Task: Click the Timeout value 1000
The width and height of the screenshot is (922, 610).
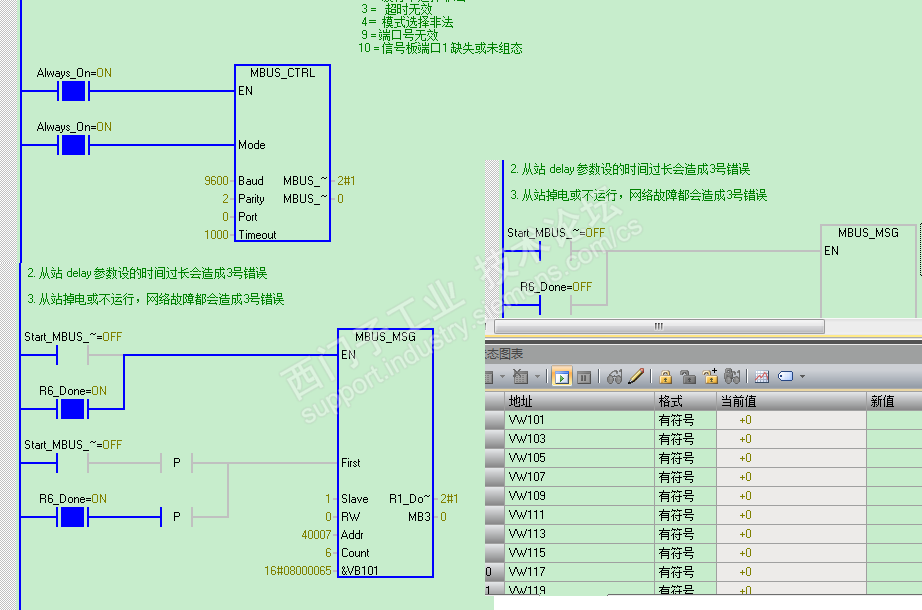Action: click(x=216, y=235)
